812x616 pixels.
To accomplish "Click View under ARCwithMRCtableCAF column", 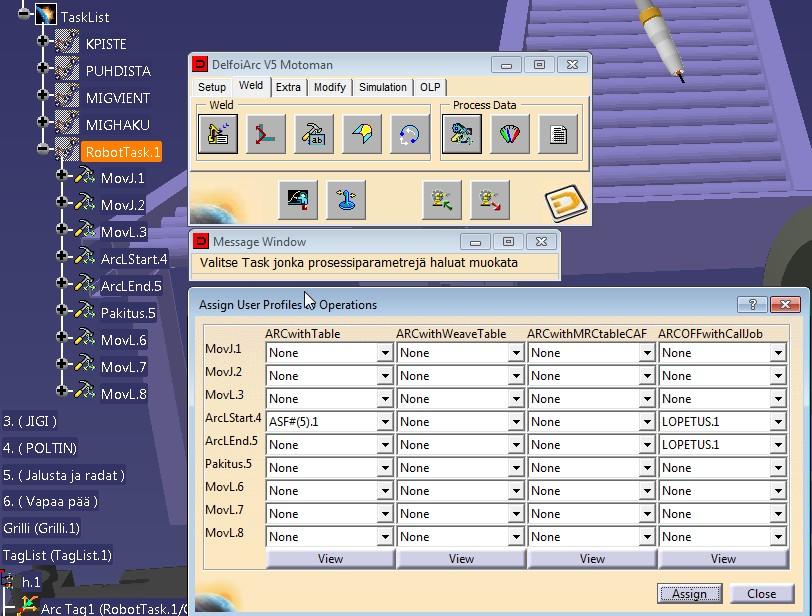I will point(592,559).
